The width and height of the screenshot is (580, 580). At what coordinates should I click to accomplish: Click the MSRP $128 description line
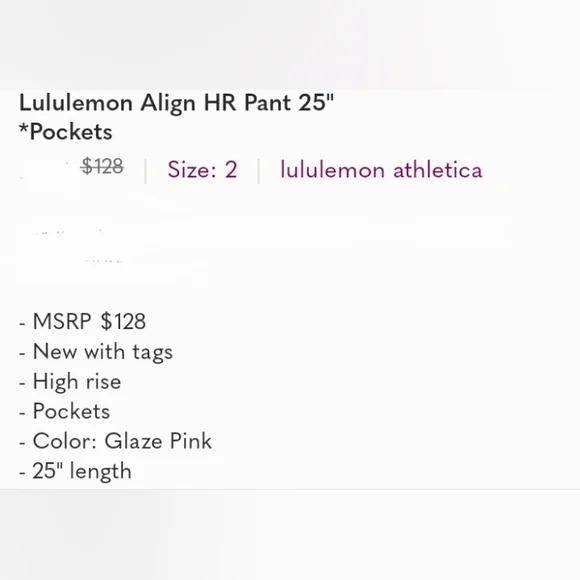pos(82,321)
